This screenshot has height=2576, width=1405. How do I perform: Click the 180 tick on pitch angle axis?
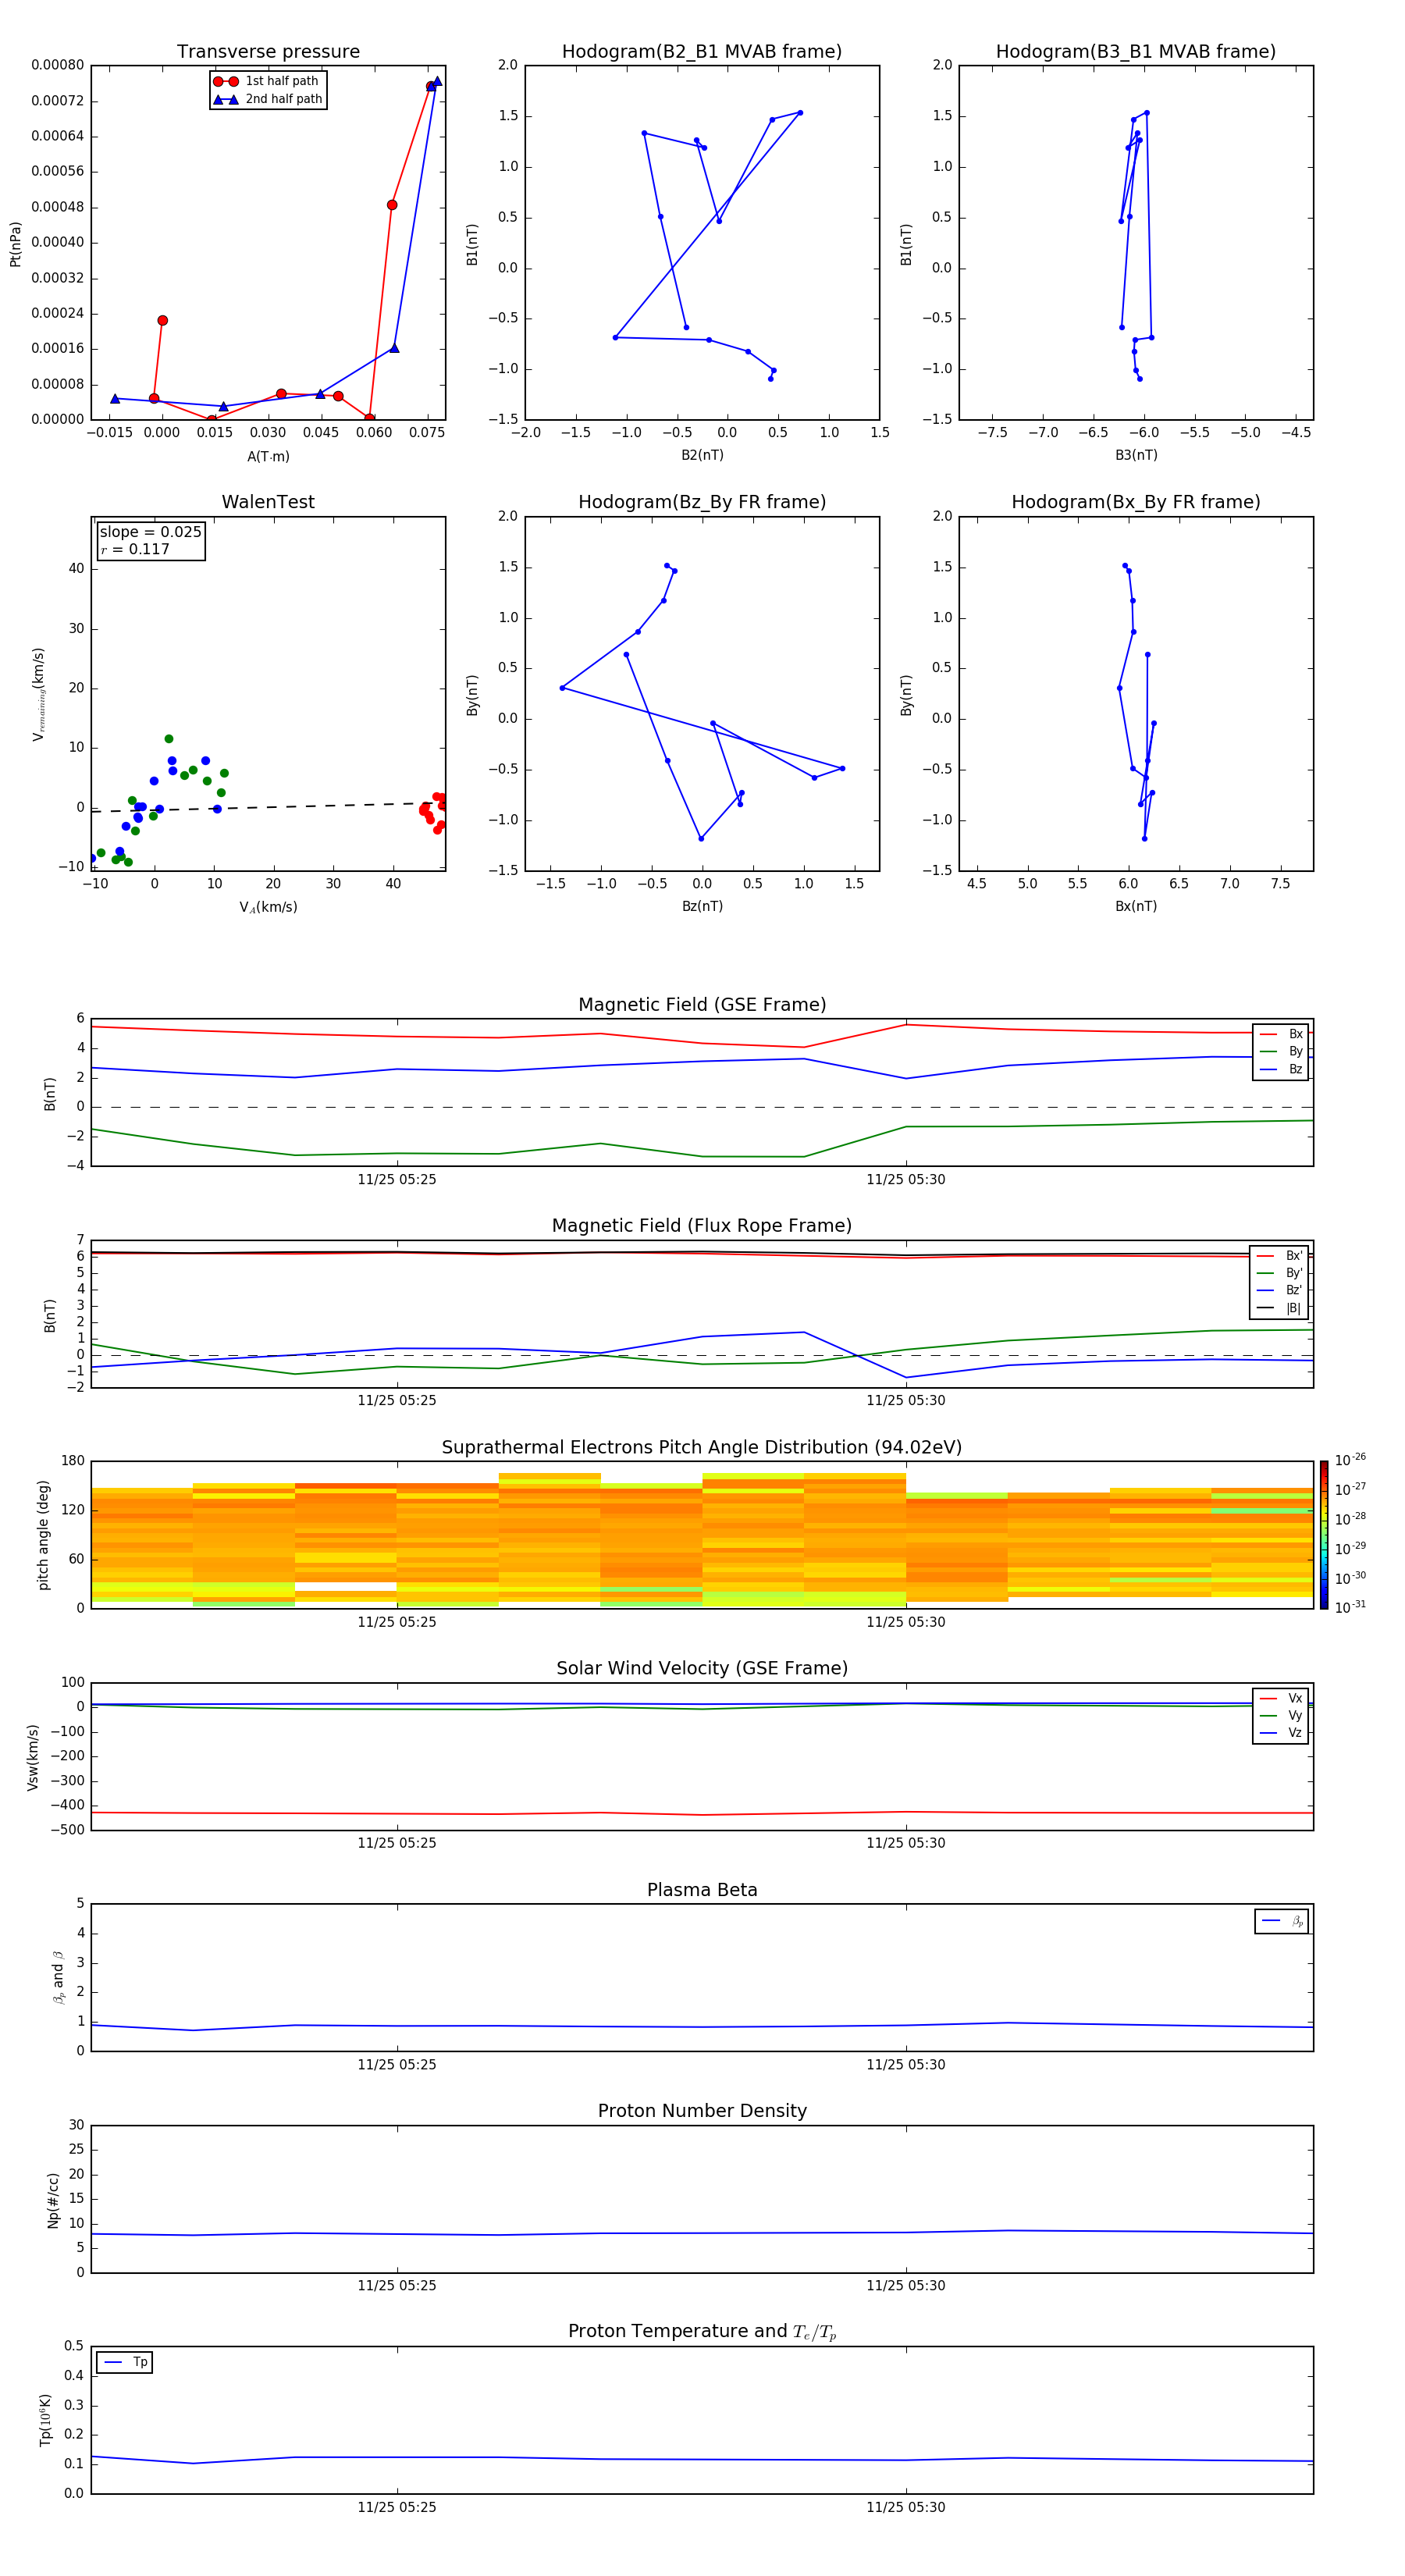tap(73, 1461)
